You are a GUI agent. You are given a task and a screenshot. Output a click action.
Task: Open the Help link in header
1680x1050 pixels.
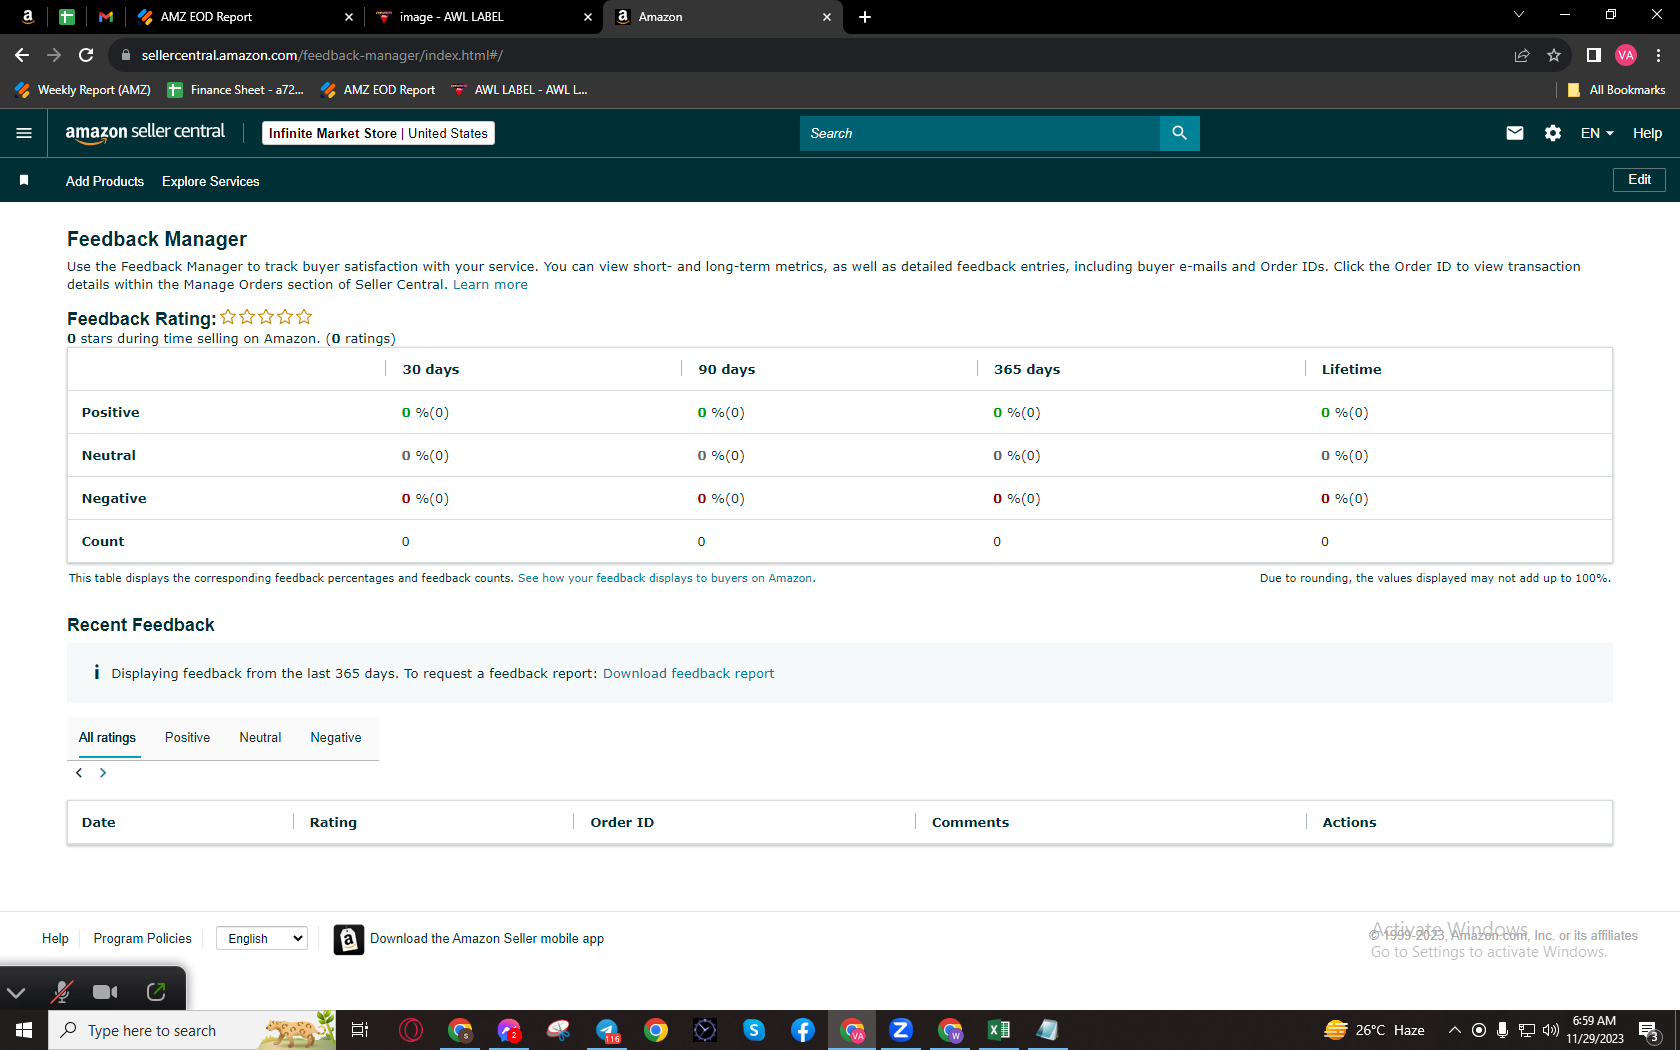(x=1647, y=133)
